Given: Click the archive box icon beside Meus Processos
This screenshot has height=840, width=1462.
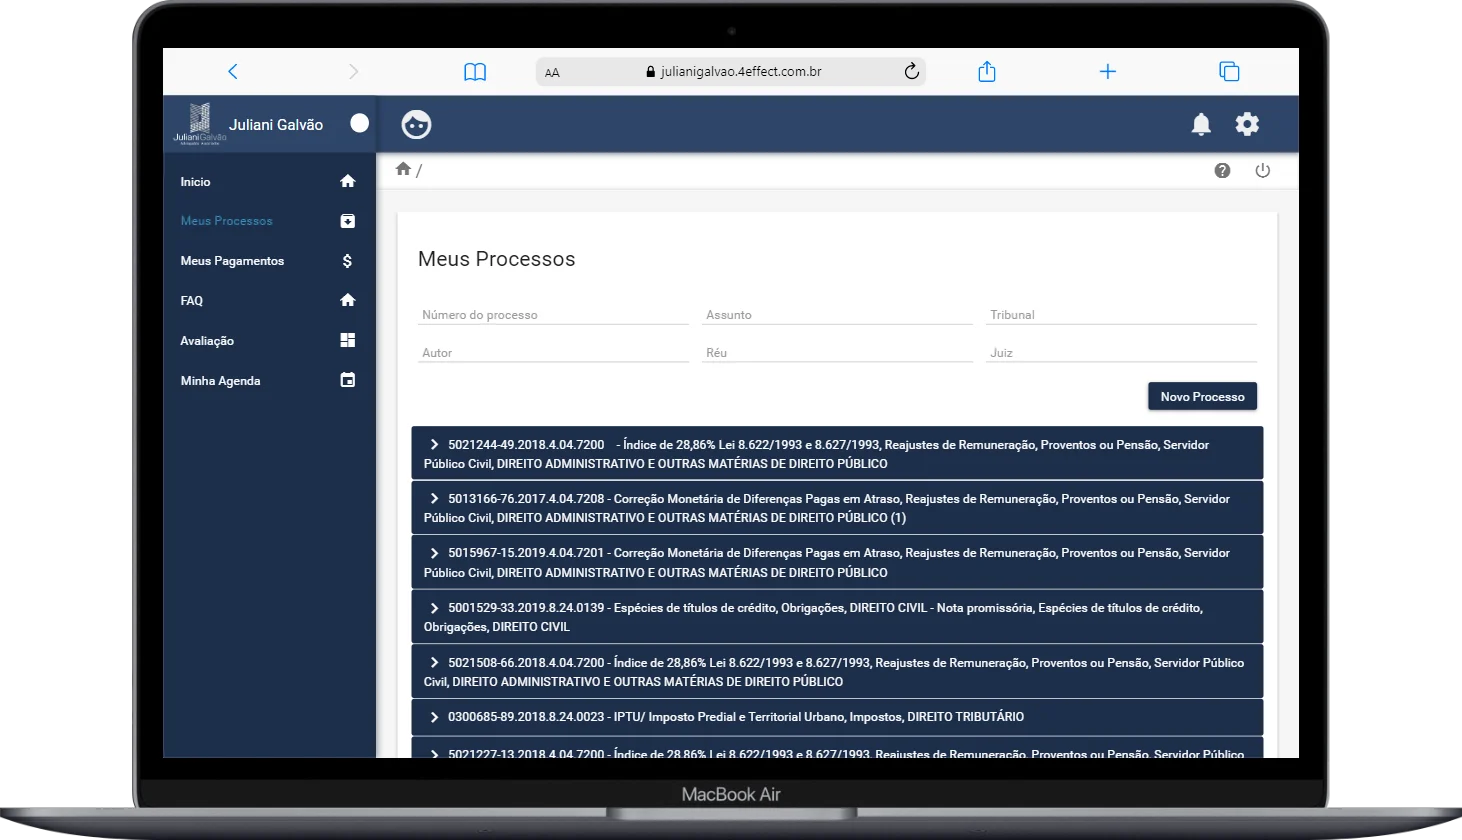Looking at the screenshot, I should click(348, 221).
